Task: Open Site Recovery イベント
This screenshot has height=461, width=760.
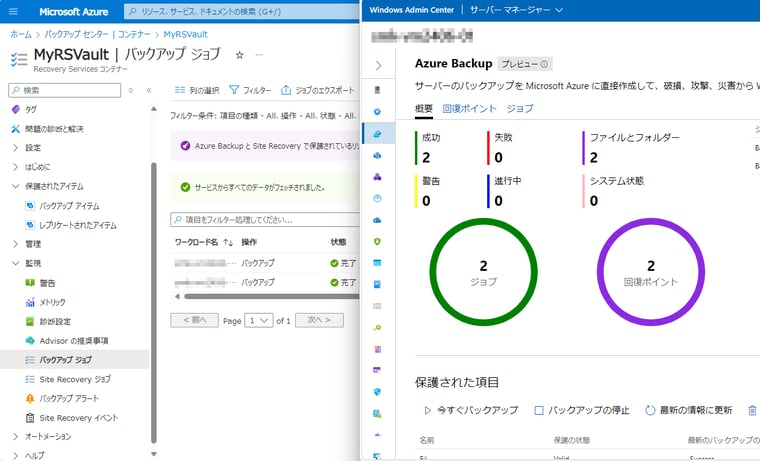Action: (79, 418)
